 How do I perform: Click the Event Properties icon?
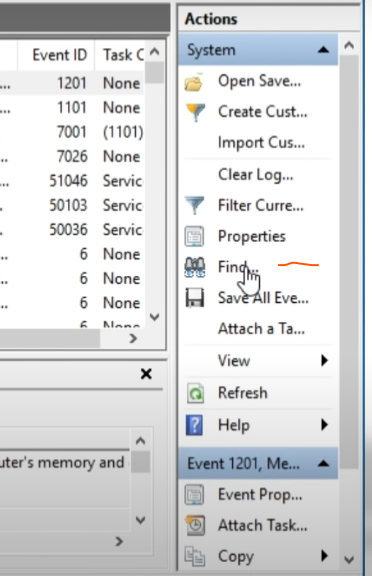click(x=194, y=495)
